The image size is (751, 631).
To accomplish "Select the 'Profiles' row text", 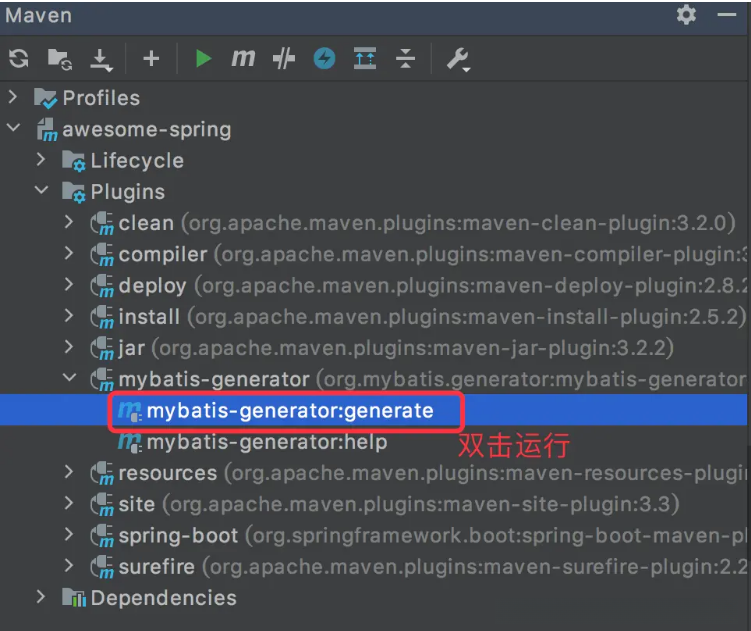I will 101,98.
